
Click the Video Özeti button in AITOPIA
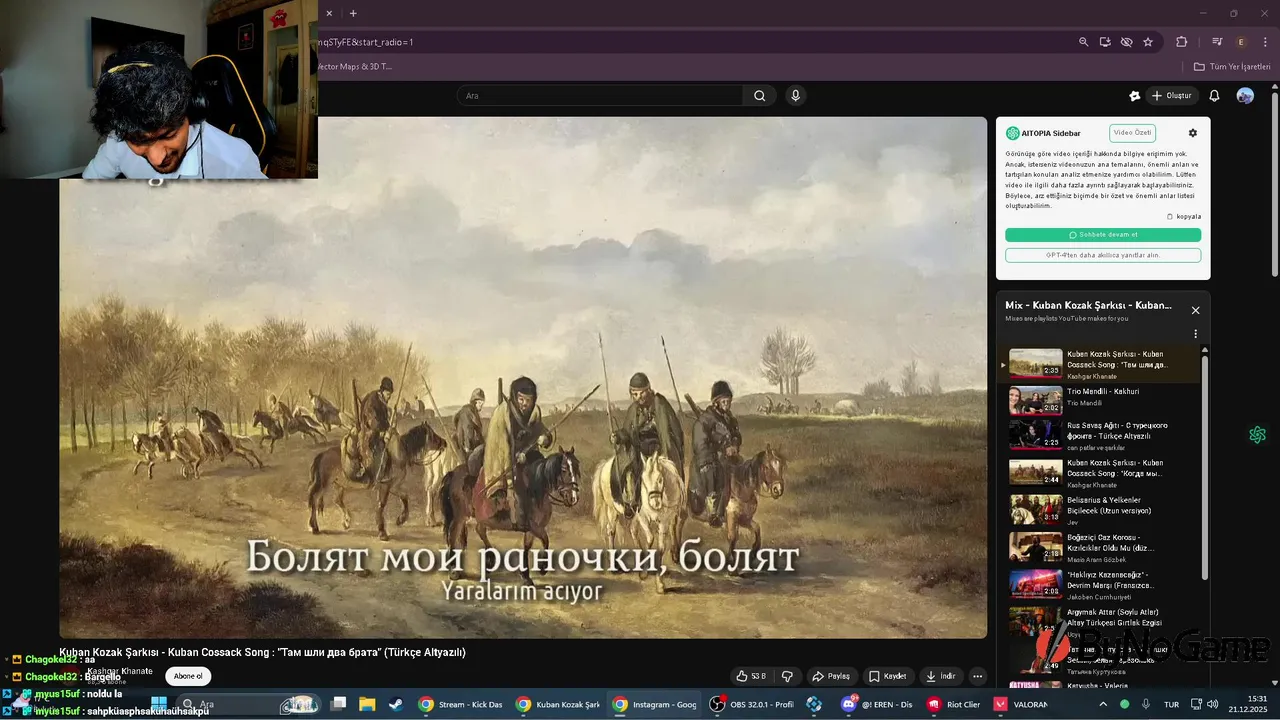pos(1132,133)
